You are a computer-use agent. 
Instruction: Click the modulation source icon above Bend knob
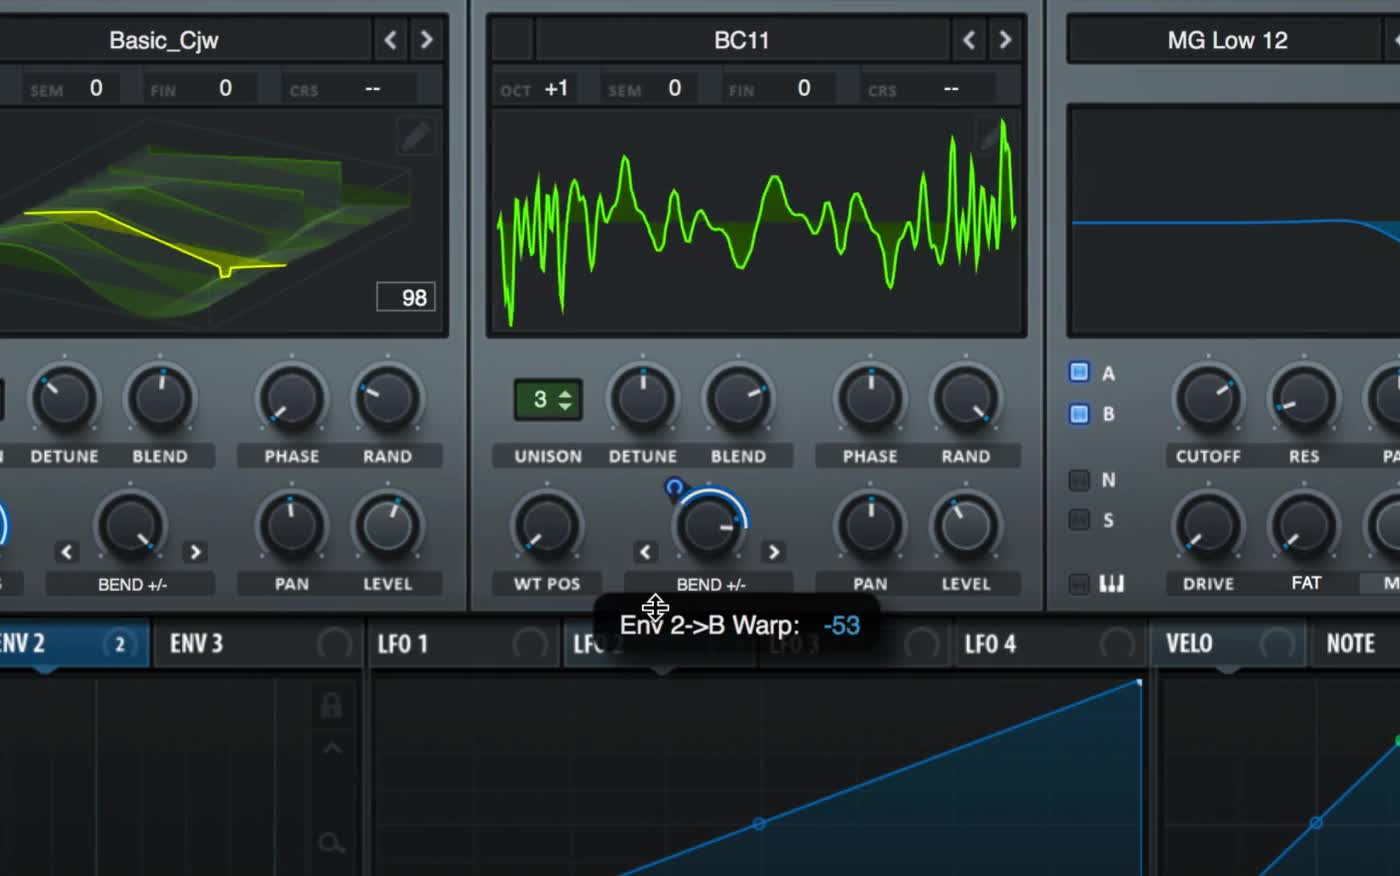[x=675, y=488]
